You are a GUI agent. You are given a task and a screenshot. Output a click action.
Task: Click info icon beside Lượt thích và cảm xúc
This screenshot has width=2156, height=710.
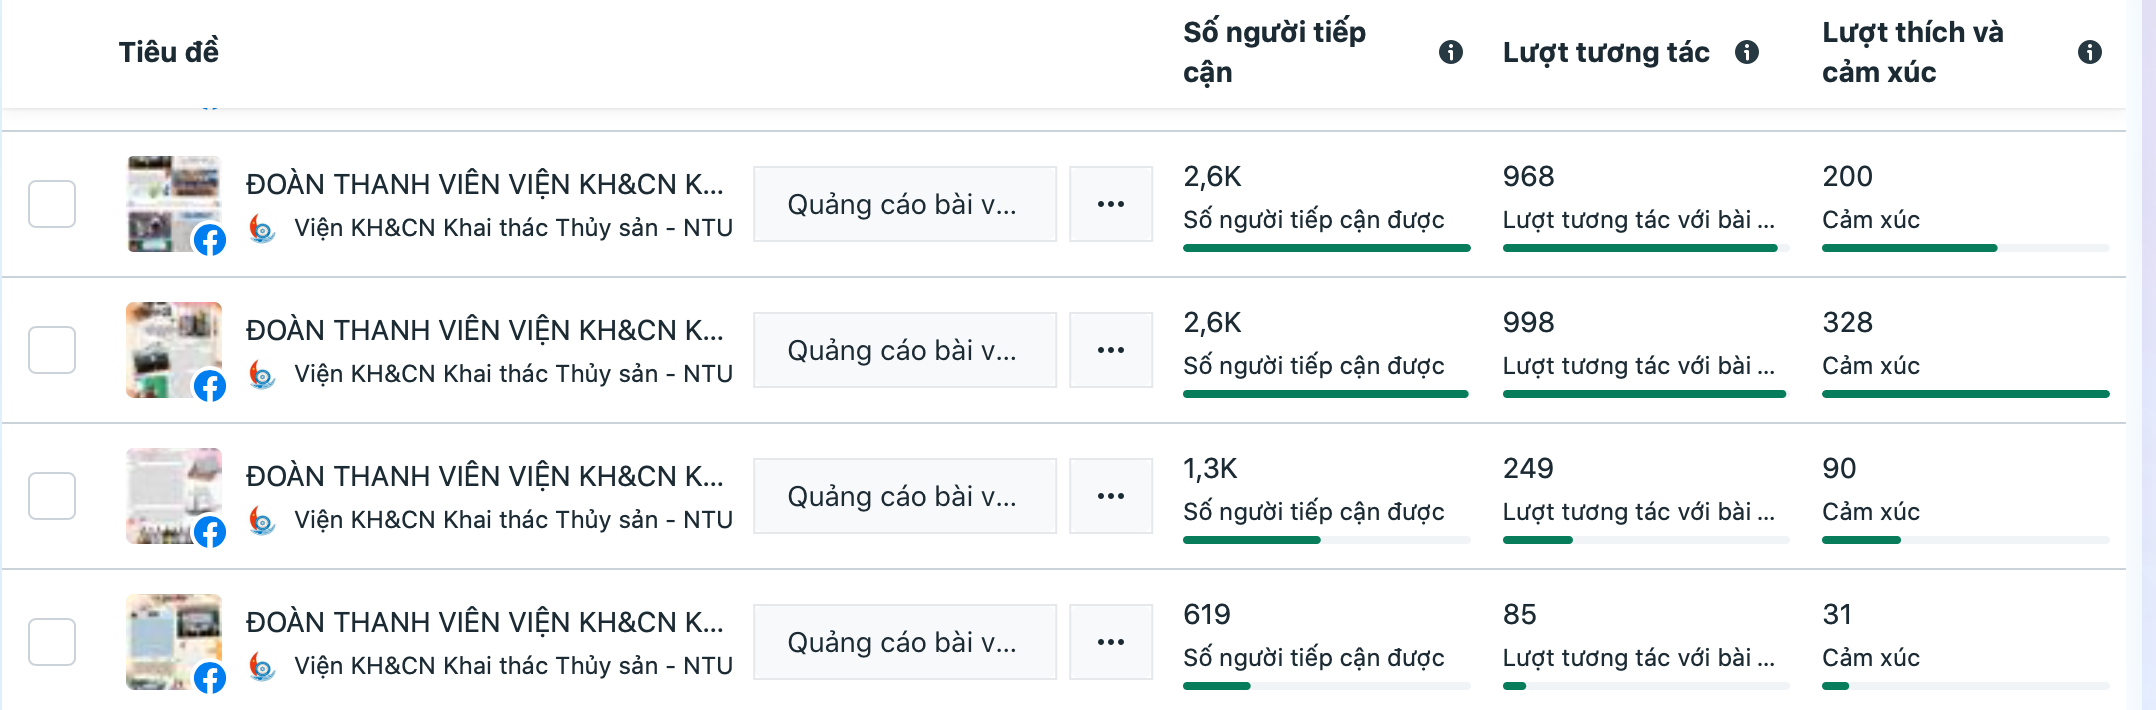coord(2089,52)
